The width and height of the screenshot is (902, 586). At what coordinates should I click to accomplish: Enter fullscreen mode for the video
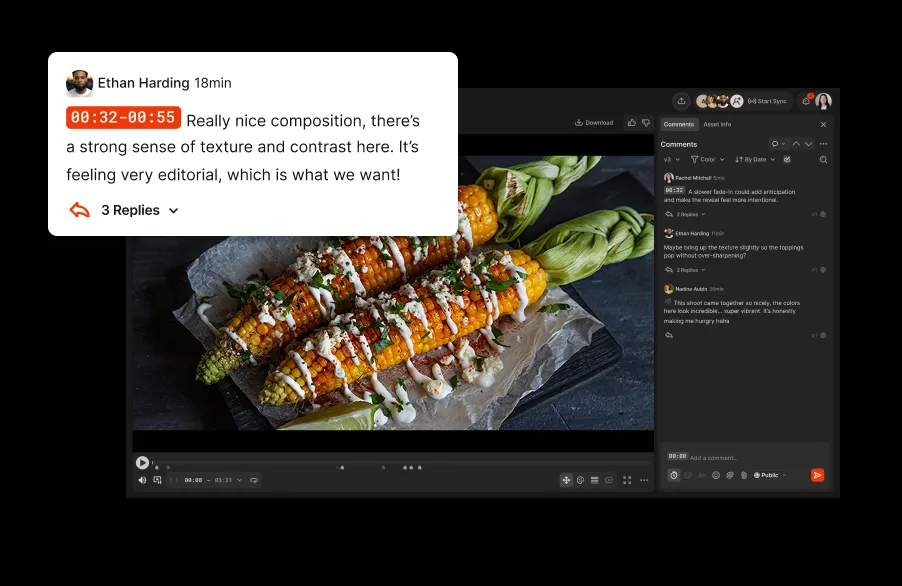(627, 479)
